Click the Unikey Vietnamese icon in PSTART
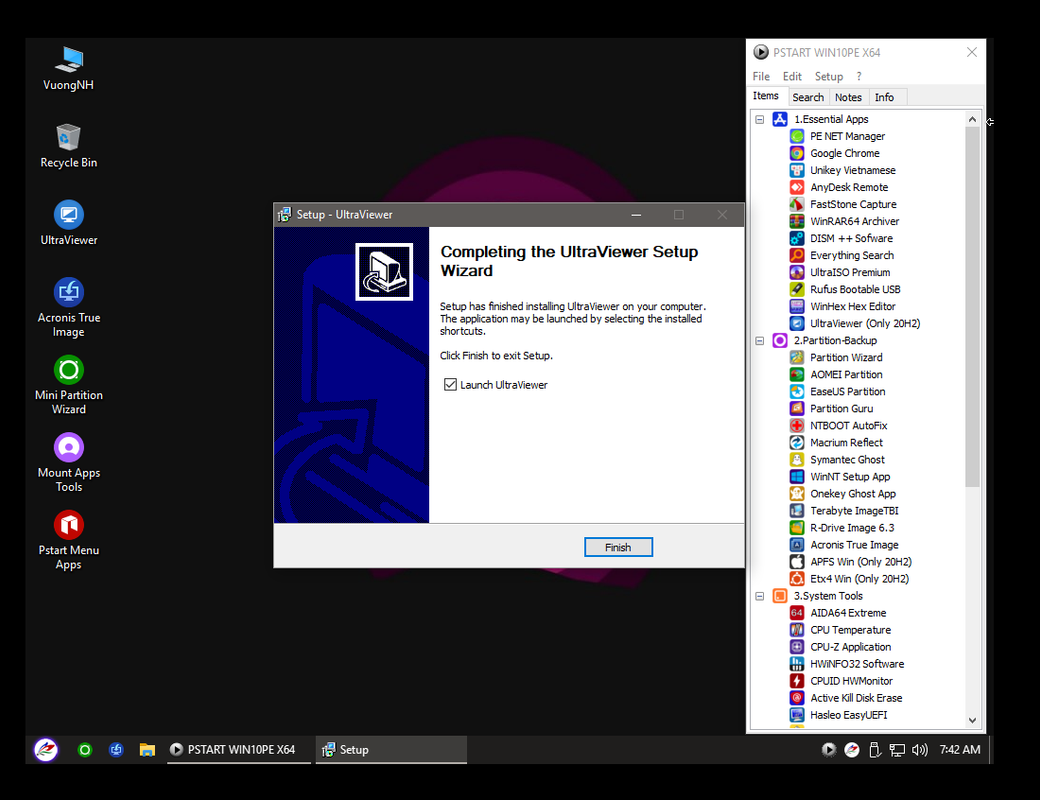Viewport: 1040px width, 800px height. point(797,170)
